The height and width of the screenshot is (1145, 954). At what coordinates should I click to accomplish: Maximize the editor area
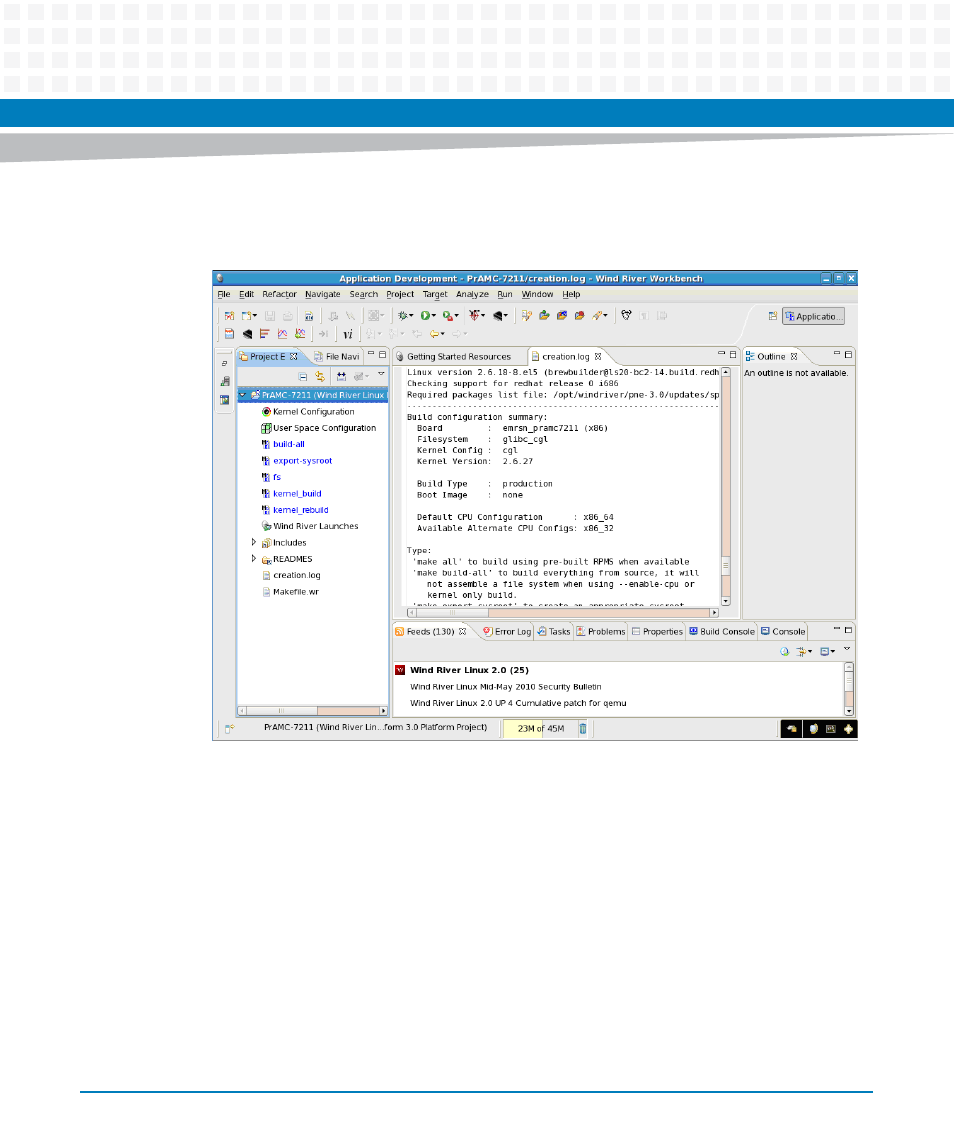[733, 354]
